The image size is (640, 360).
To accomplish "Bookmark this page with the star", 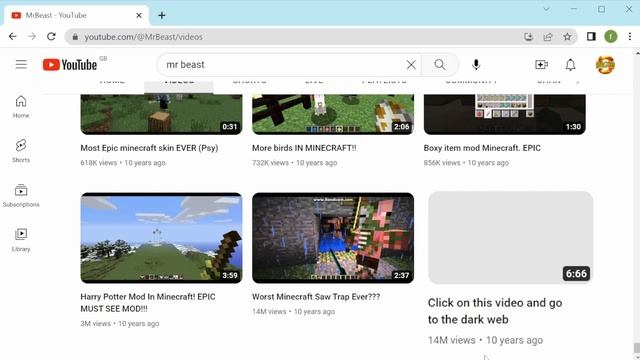I will click(567, 37).
